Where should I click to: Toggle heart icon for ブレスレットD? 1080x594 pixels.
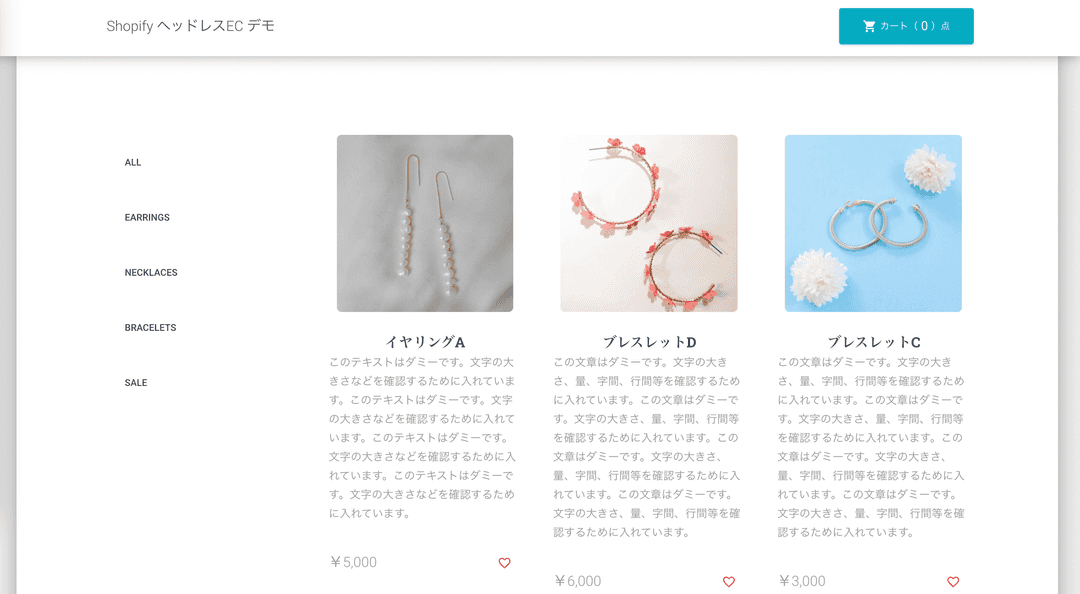tap(729, 582)
